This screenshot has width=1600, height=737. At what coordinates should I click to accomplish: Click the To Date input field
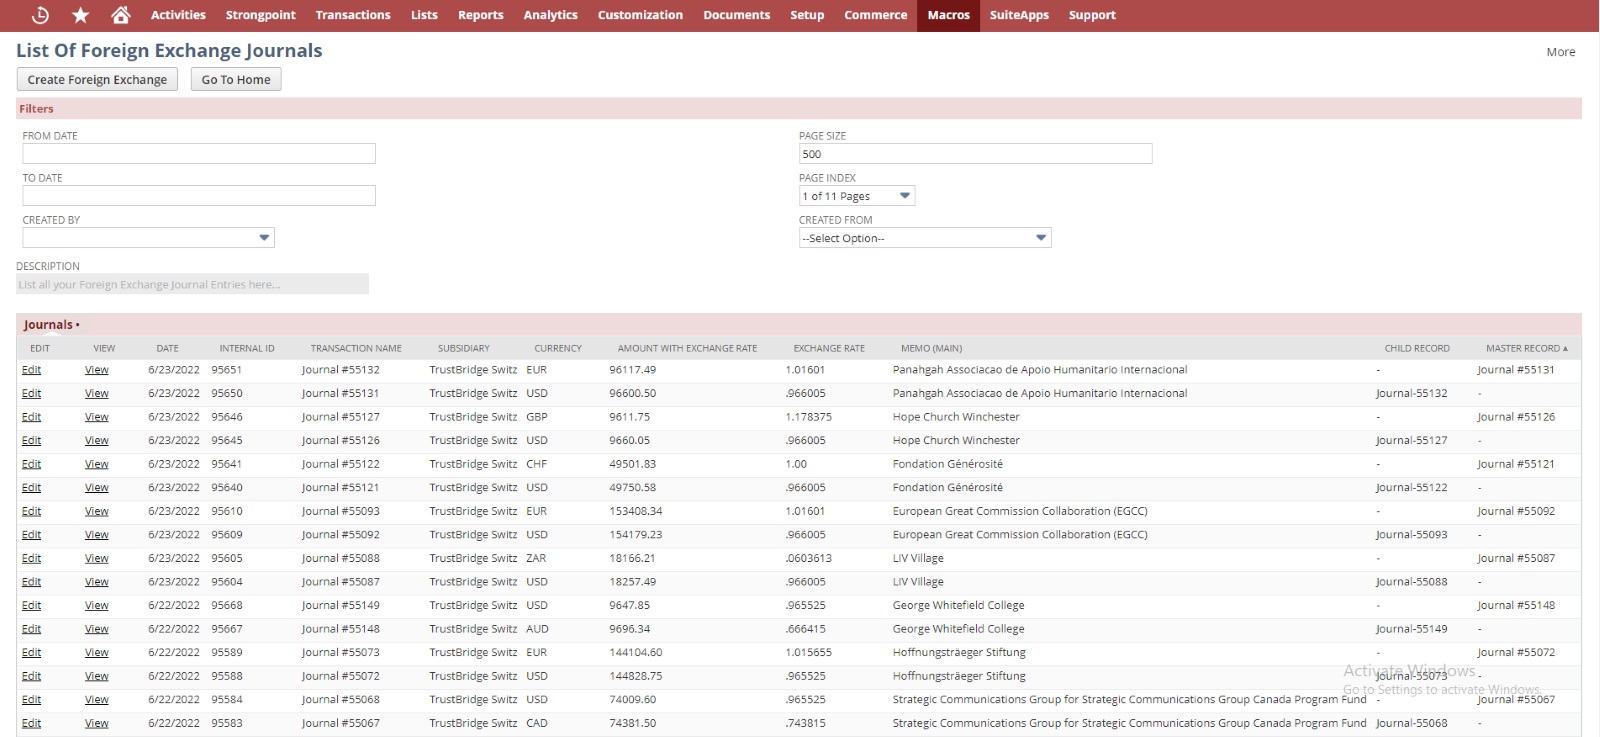(x=199, y=196)
